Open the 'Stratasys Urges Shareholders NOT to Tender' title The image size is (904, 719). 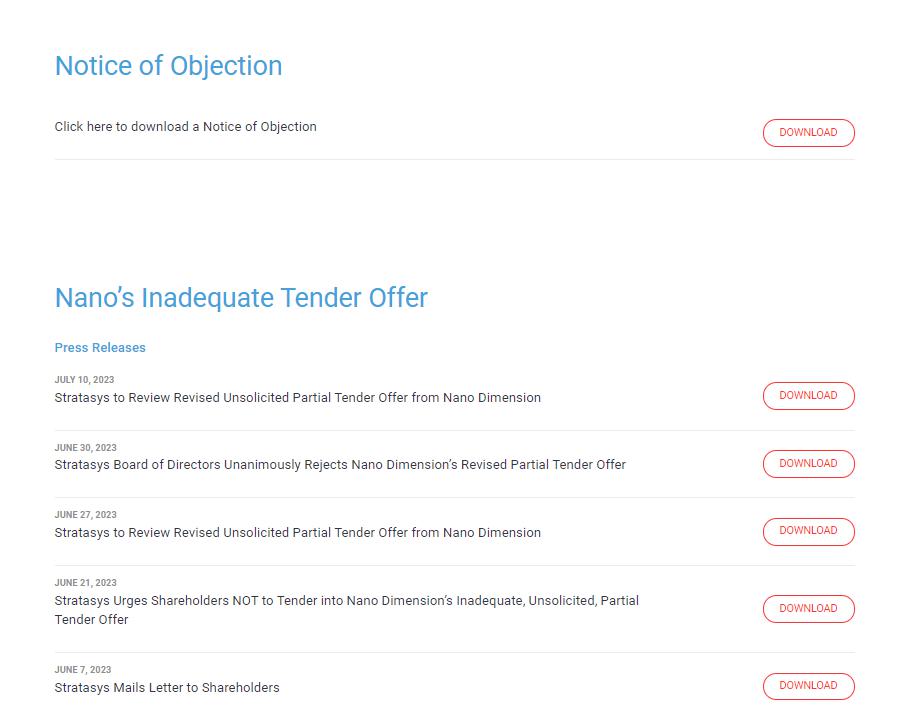click(x=346, y=601)
